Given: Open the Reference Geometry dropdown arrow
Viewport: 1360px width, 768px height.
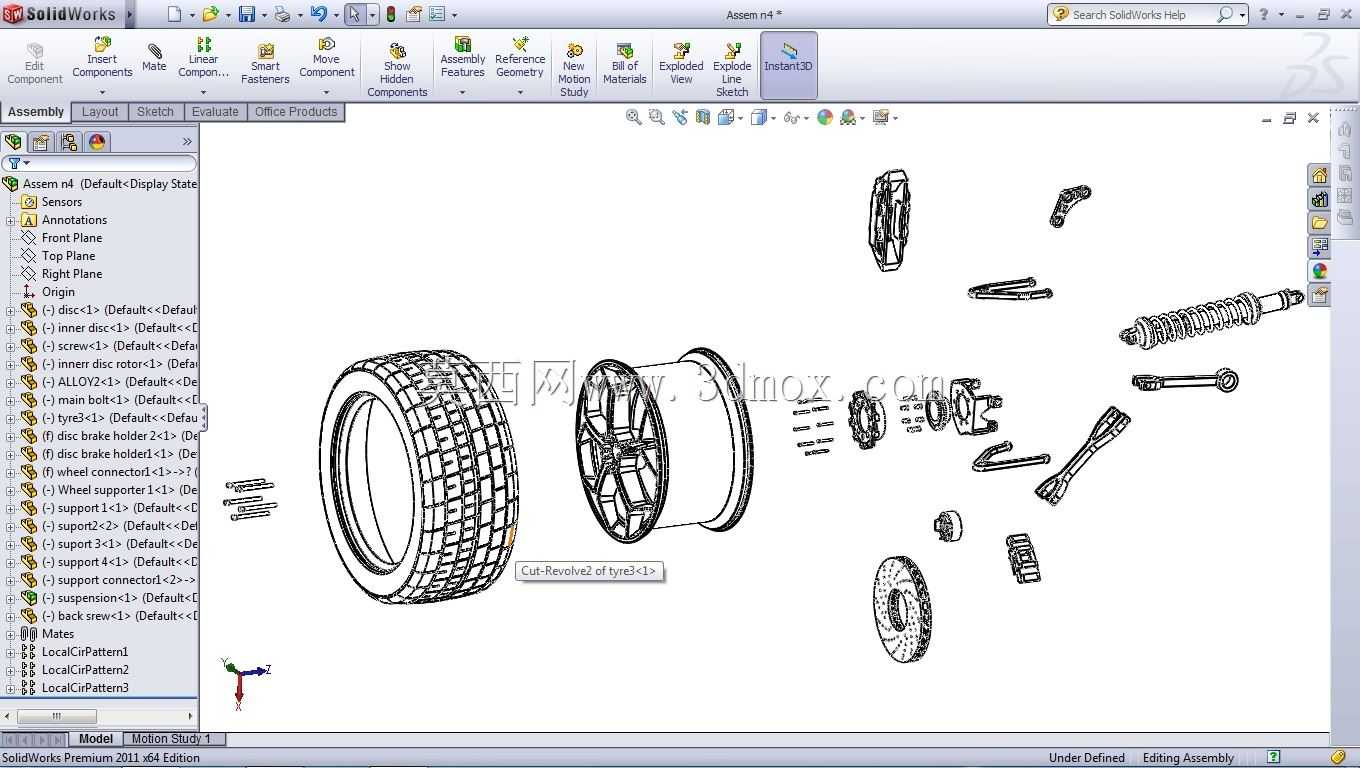Looking at the screenshot, I should (x=520, y=93).
